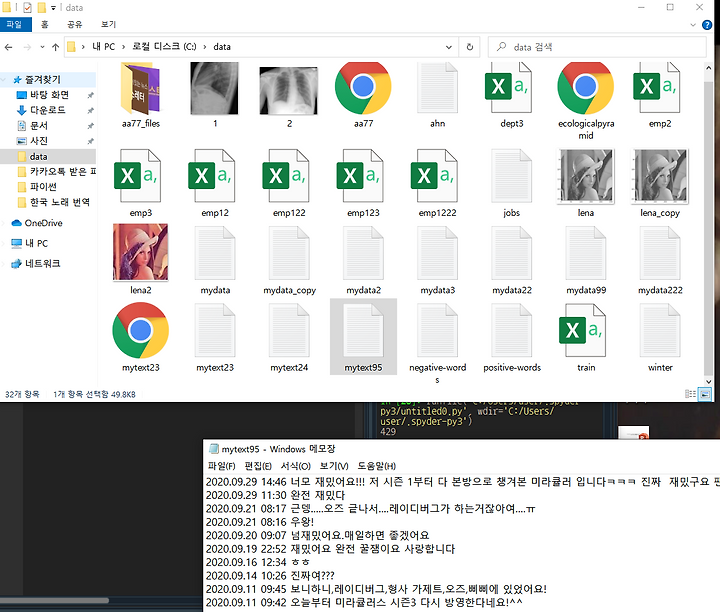This screenshot has width=720, height=612.
Task: Select the mydata3 text file
Action: coord(438,260)
